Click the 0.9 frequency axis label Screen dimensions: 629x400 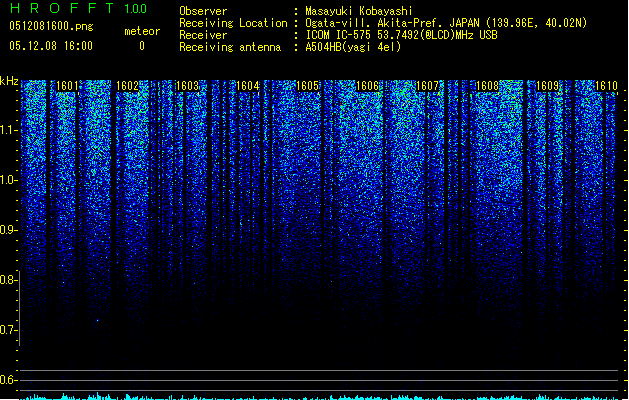tap(8, 230)
